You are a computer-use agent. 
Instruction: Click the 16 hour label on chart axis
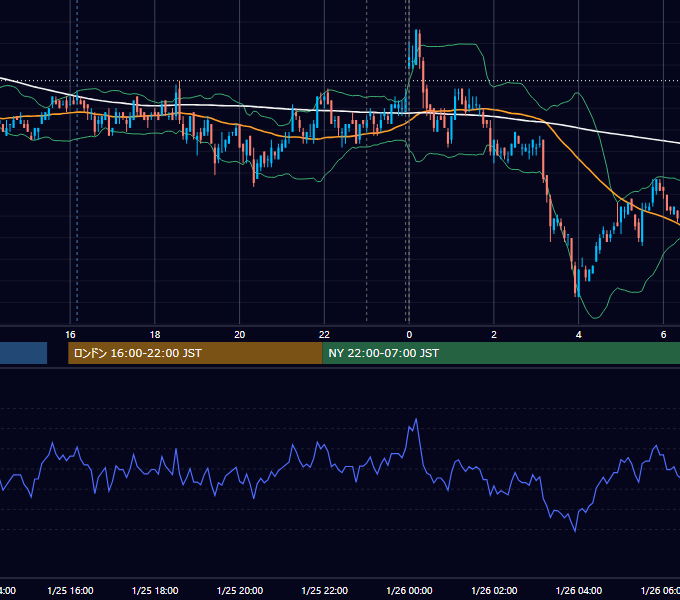pos(70,335)
